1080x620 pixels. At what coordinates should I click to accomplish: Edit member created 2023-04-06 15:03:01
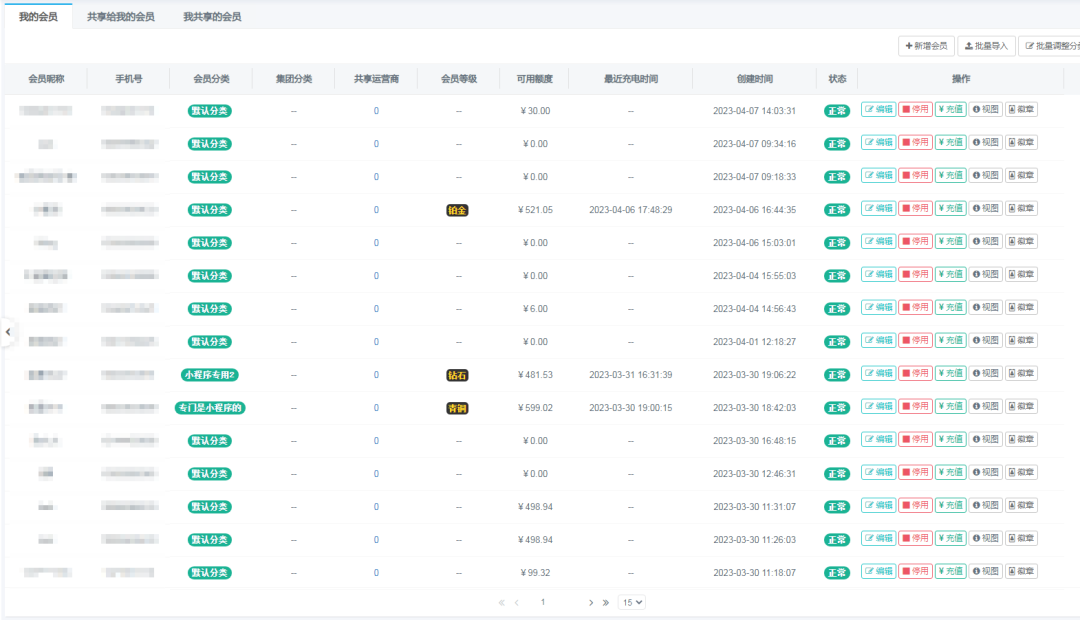tap(878, 242)
